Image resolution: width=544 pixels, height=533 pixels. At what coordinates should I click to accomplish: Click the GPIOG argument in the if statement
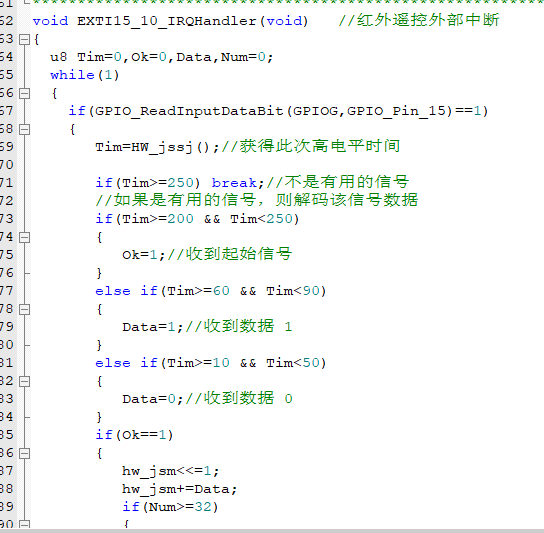click(x=316, y=111)
